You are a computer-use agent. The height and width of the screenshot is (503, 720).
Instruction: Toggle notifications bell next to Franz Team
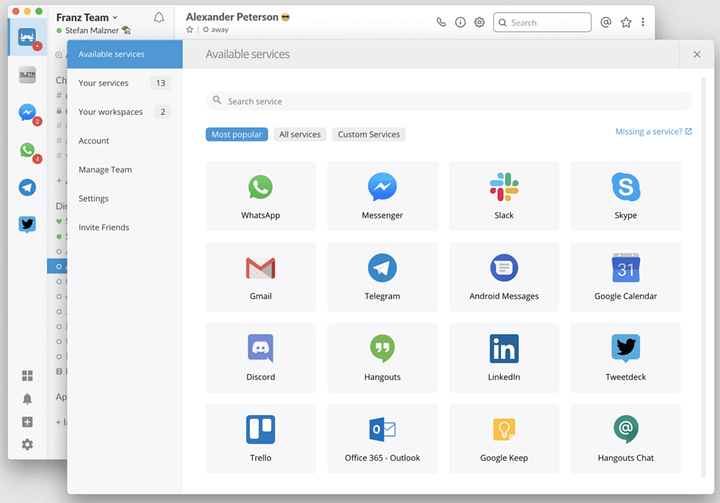159,17
